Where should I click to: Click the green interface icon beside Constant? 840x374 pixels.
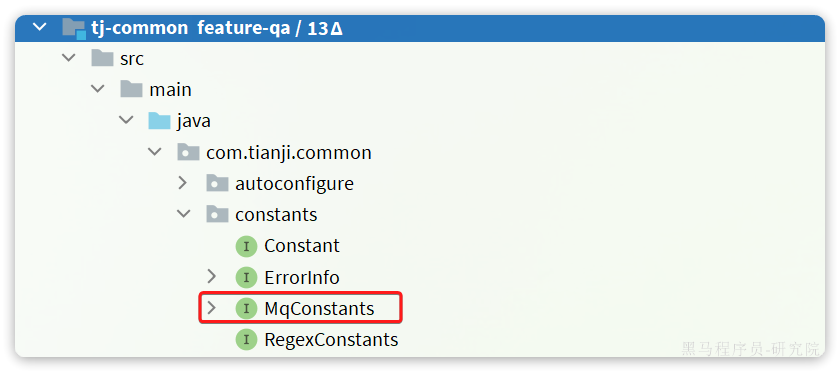246,246
